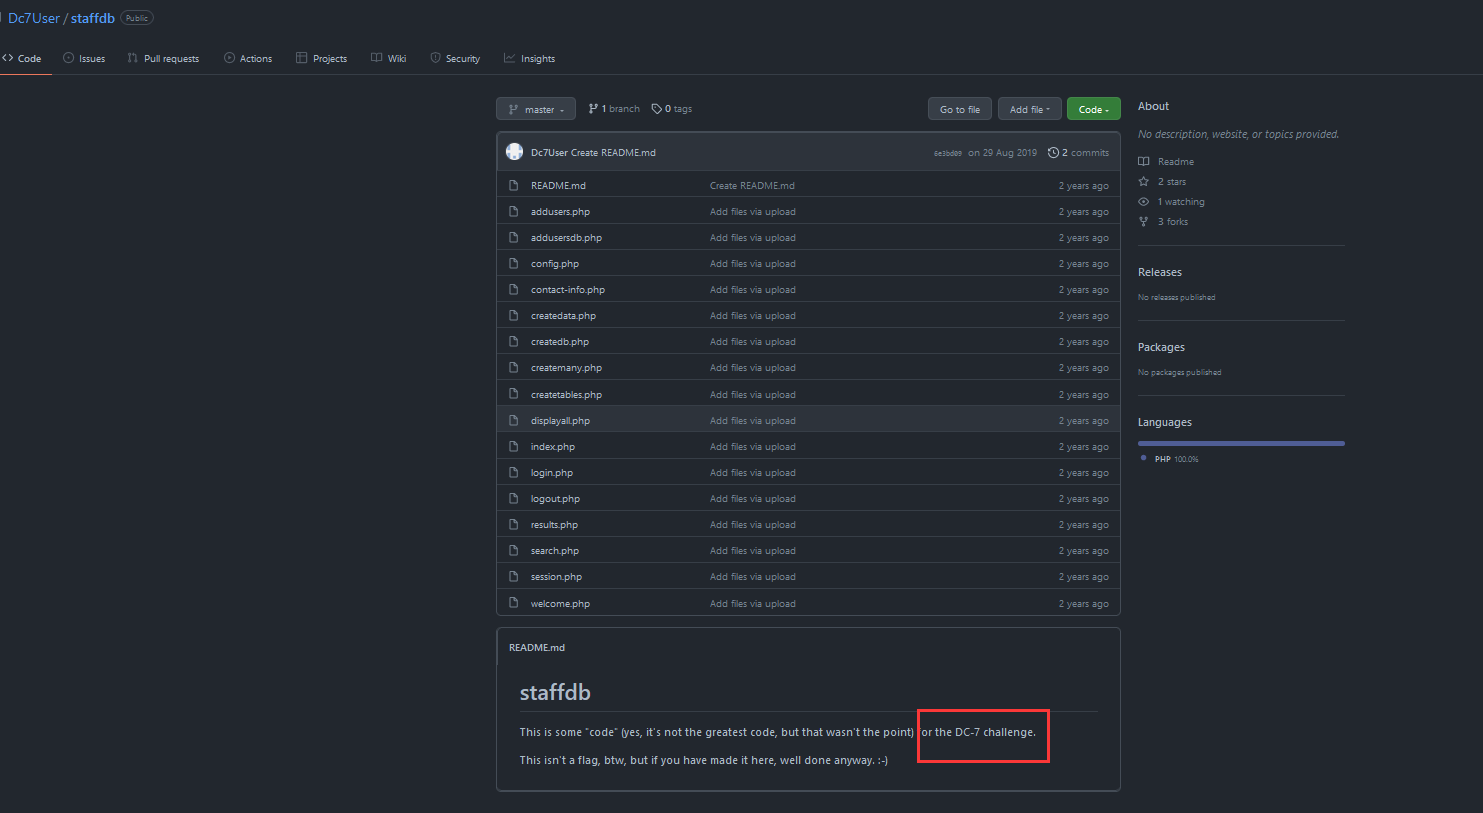Viewport: 1483px width, 813px height.
Task: Click the Dc7User owner link in header
Action: (x=34, y=18)
